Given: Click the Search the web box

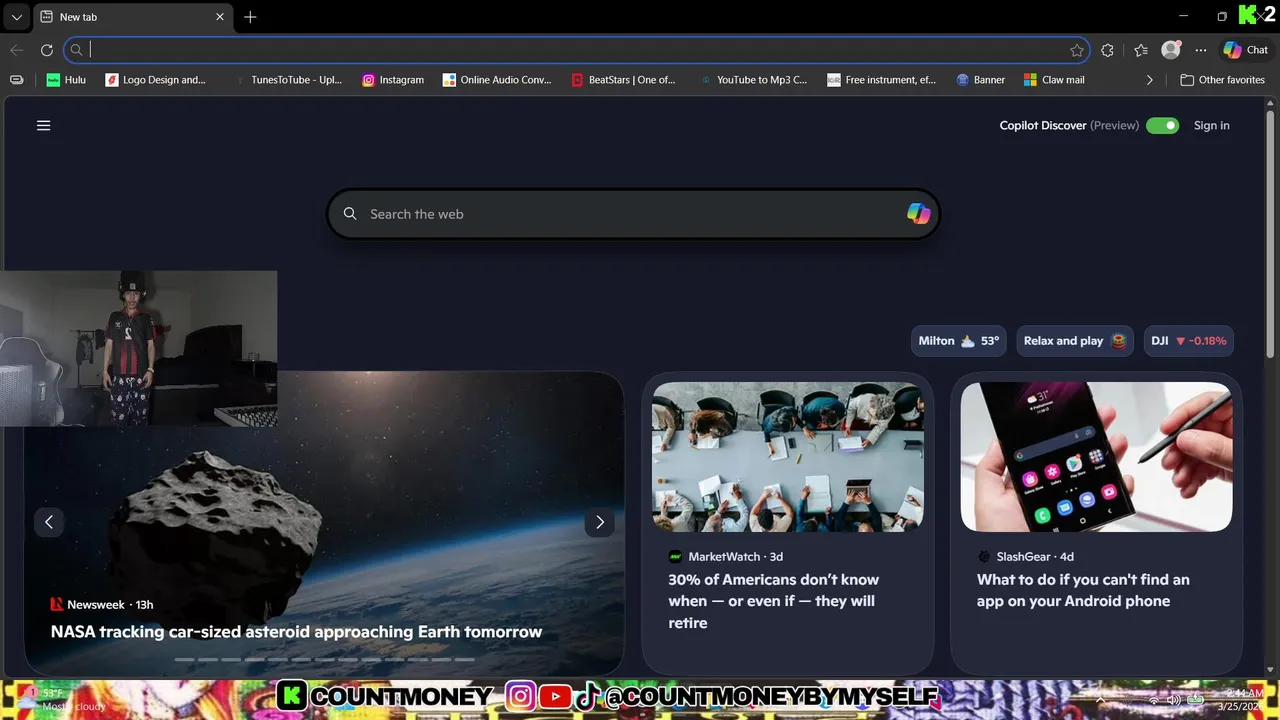Looking at the screenshot, I should (634, 214).
